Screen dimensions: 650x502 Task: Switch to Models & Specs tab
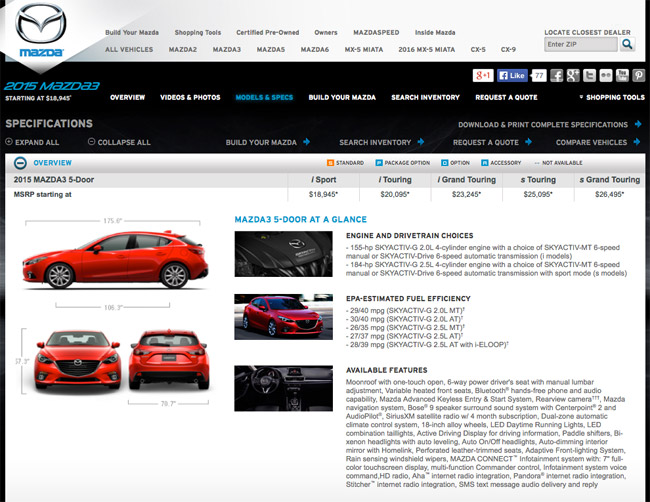pyautogui.click(x=264, y=97)
